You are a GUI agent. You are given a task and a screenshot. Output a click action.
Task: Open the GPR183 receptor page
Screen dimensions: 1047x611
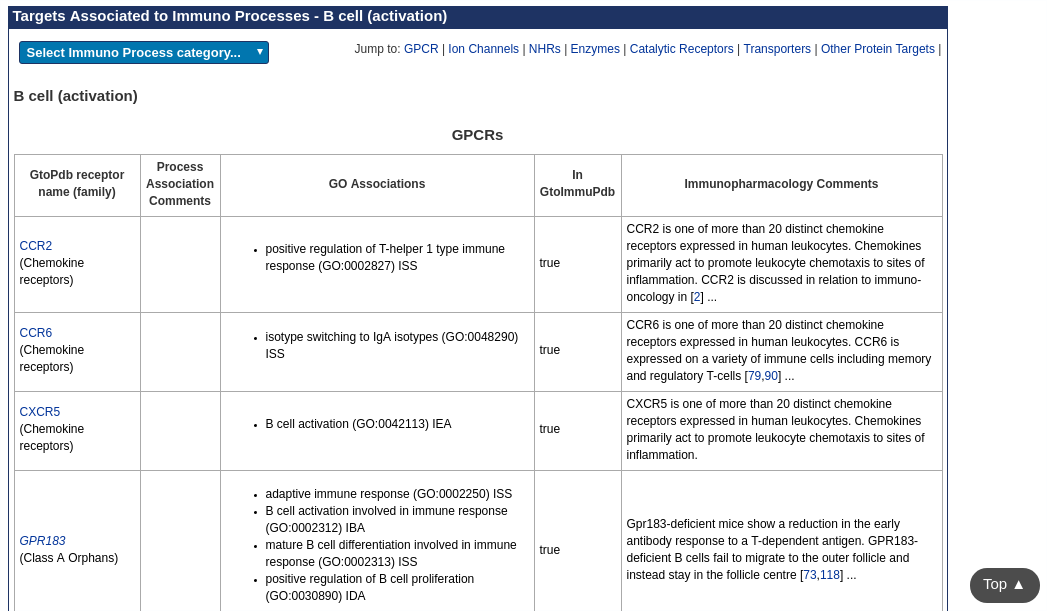(x=43, y=541)
